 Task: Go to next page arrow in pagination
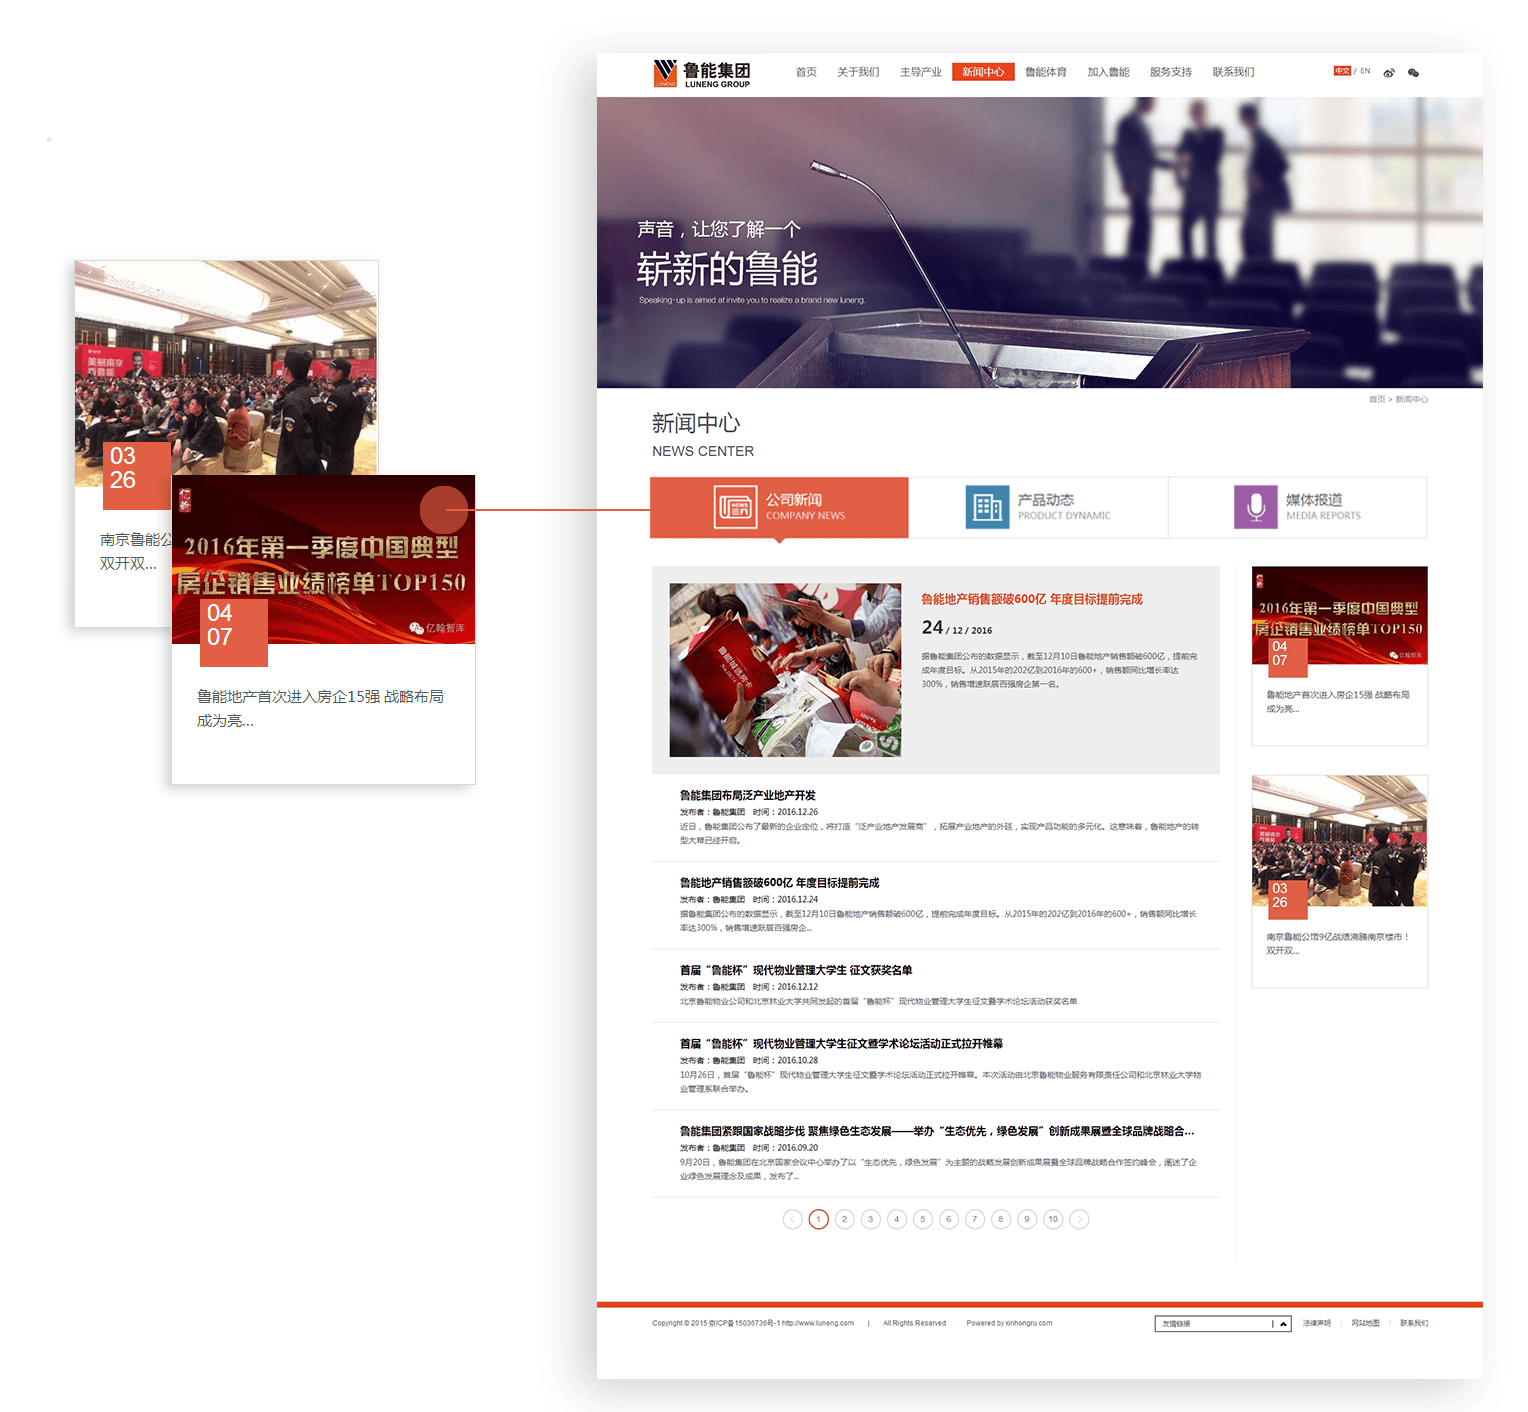[1079, 1219]
